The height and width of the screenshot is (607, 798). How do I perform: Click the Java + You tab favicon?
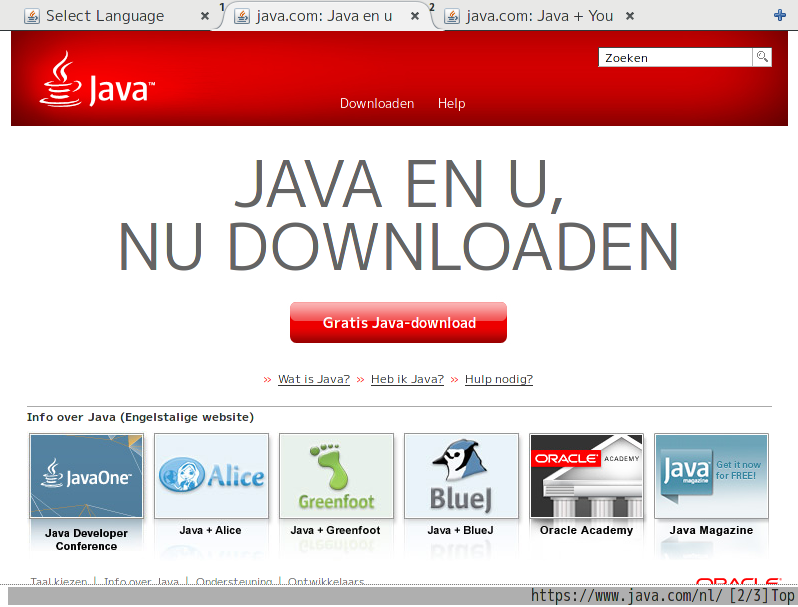[x=452, y=16]
